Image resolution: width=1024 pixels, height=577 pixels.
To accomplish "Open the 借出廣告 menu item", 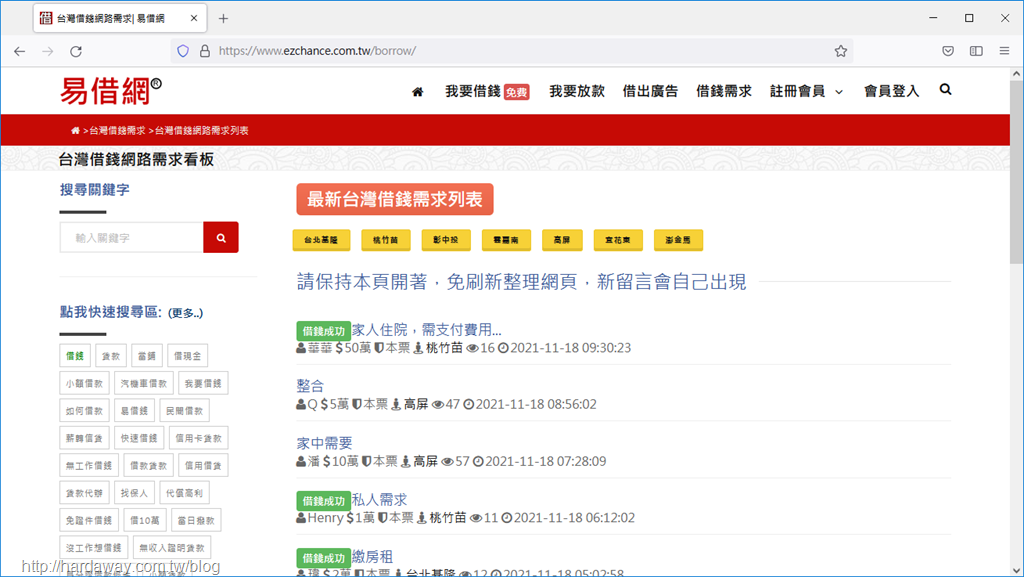I will [x=650, y=91].
